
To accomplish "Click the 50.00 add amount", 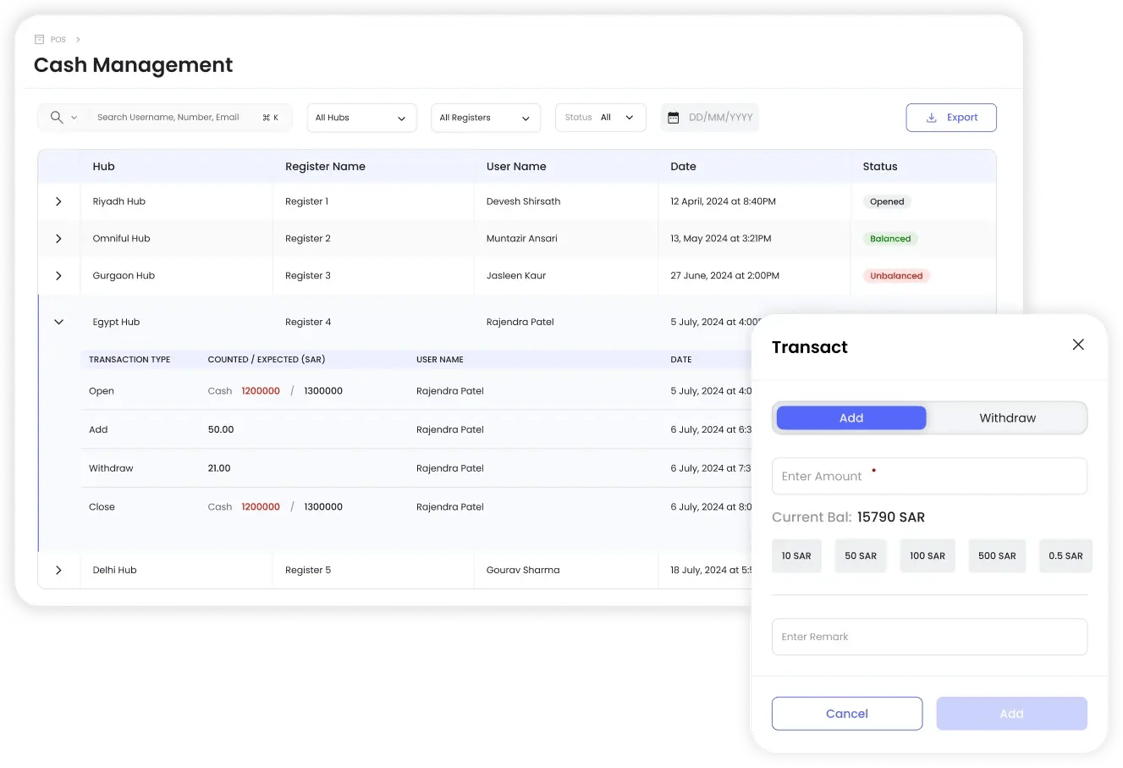I will (221, 430).
